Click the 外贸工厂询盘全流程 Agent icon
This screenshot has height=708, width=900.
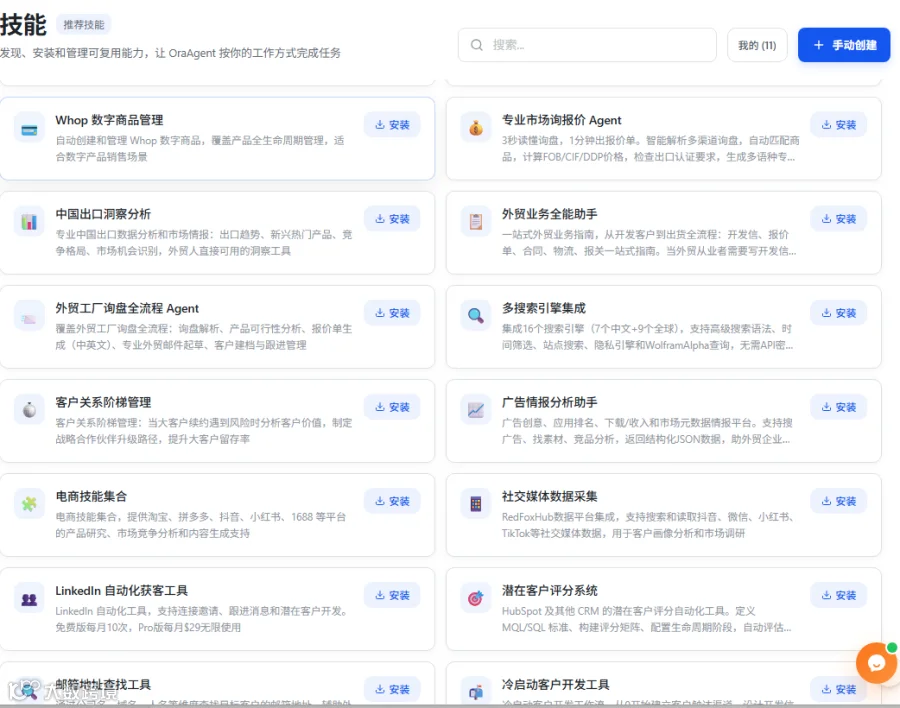click(29, 316)
